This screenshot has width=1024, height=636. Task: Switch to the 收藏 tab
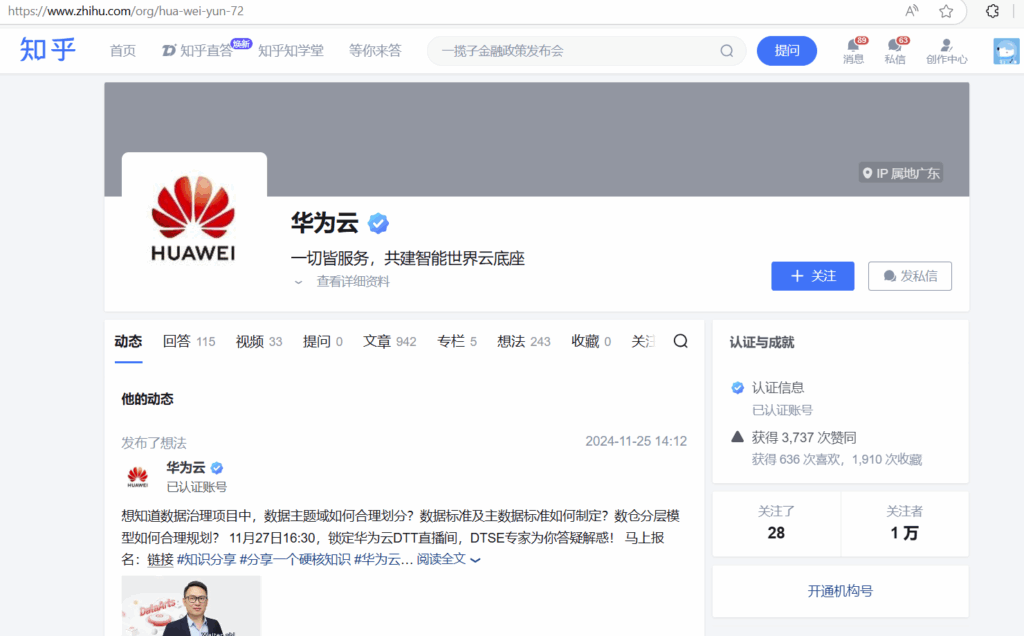click(591, 342)
